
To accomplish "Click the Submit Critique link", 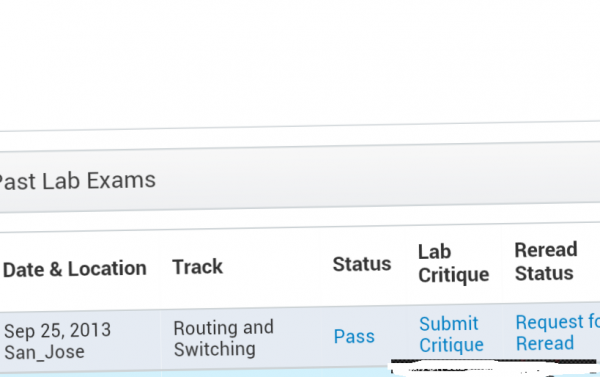I will point(452,334).
